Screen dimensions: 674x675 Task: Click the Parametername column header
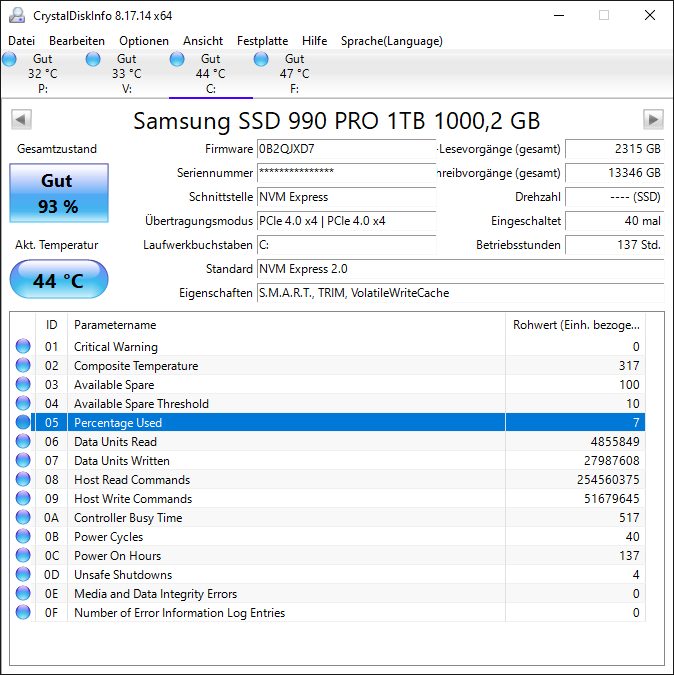click(x=286, y=325)
